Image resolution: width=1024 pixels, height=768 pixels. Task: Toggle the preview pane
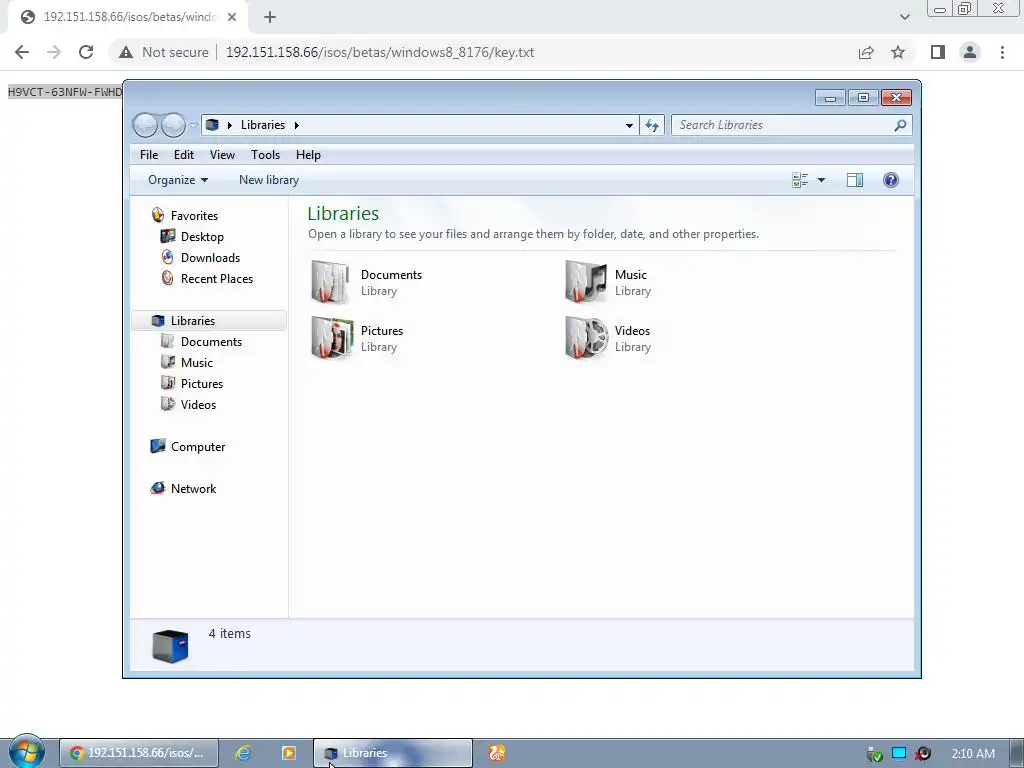click(855, 180)
